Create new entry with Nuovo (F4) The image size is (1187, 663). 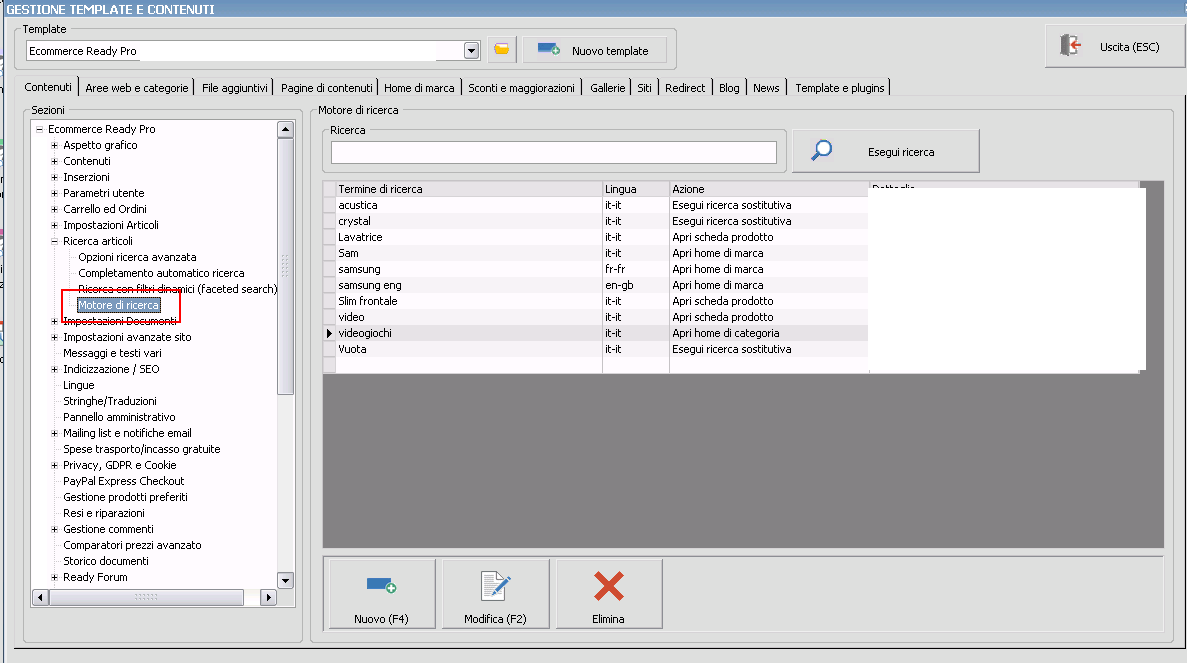(x=381, y=594)
